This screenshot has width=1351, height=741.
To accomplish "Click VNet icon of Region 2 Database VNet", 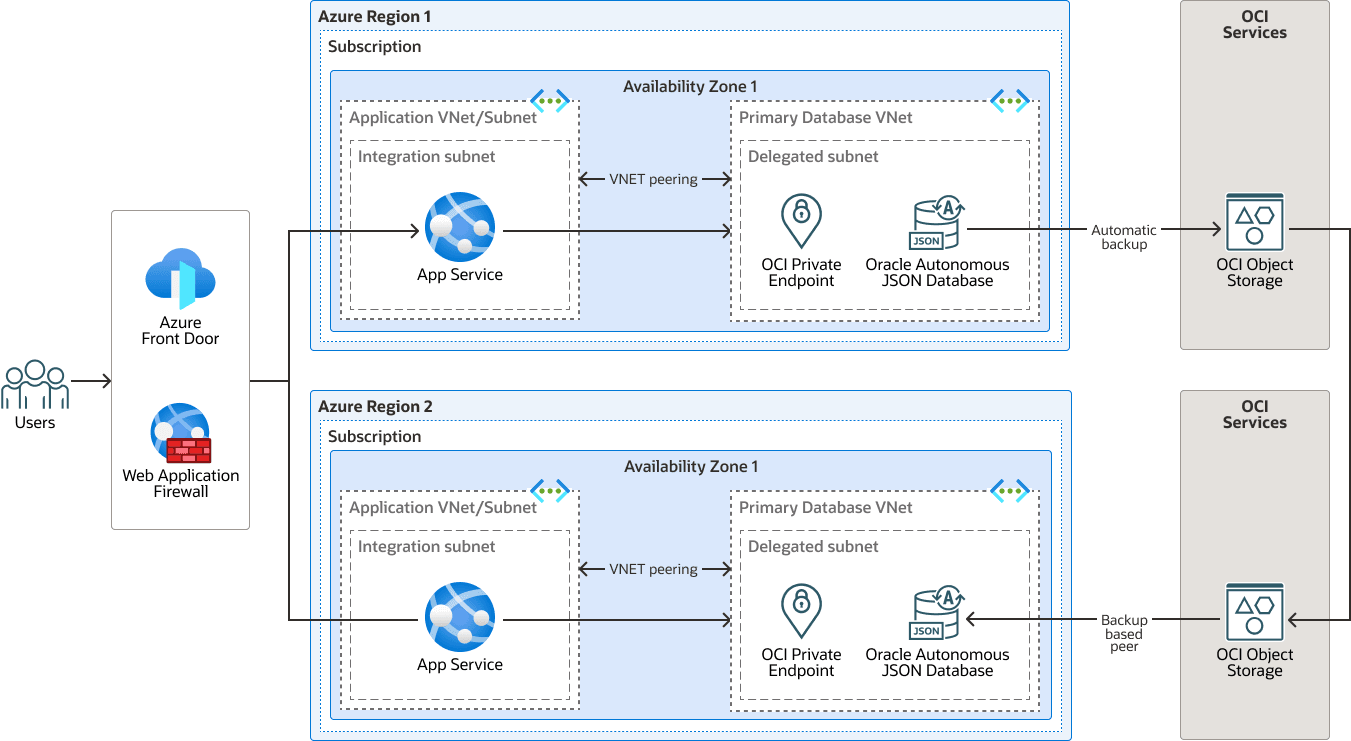I will pyautogui.click(x=1010, y=491).
